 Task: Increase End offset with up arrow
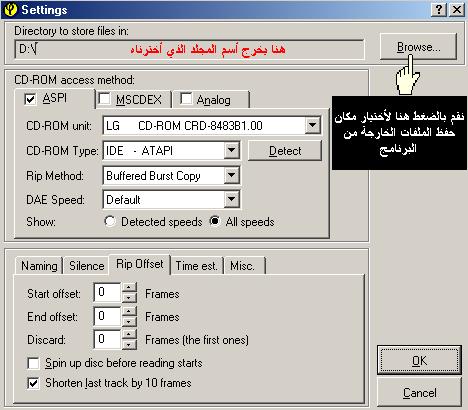[129, 311]
